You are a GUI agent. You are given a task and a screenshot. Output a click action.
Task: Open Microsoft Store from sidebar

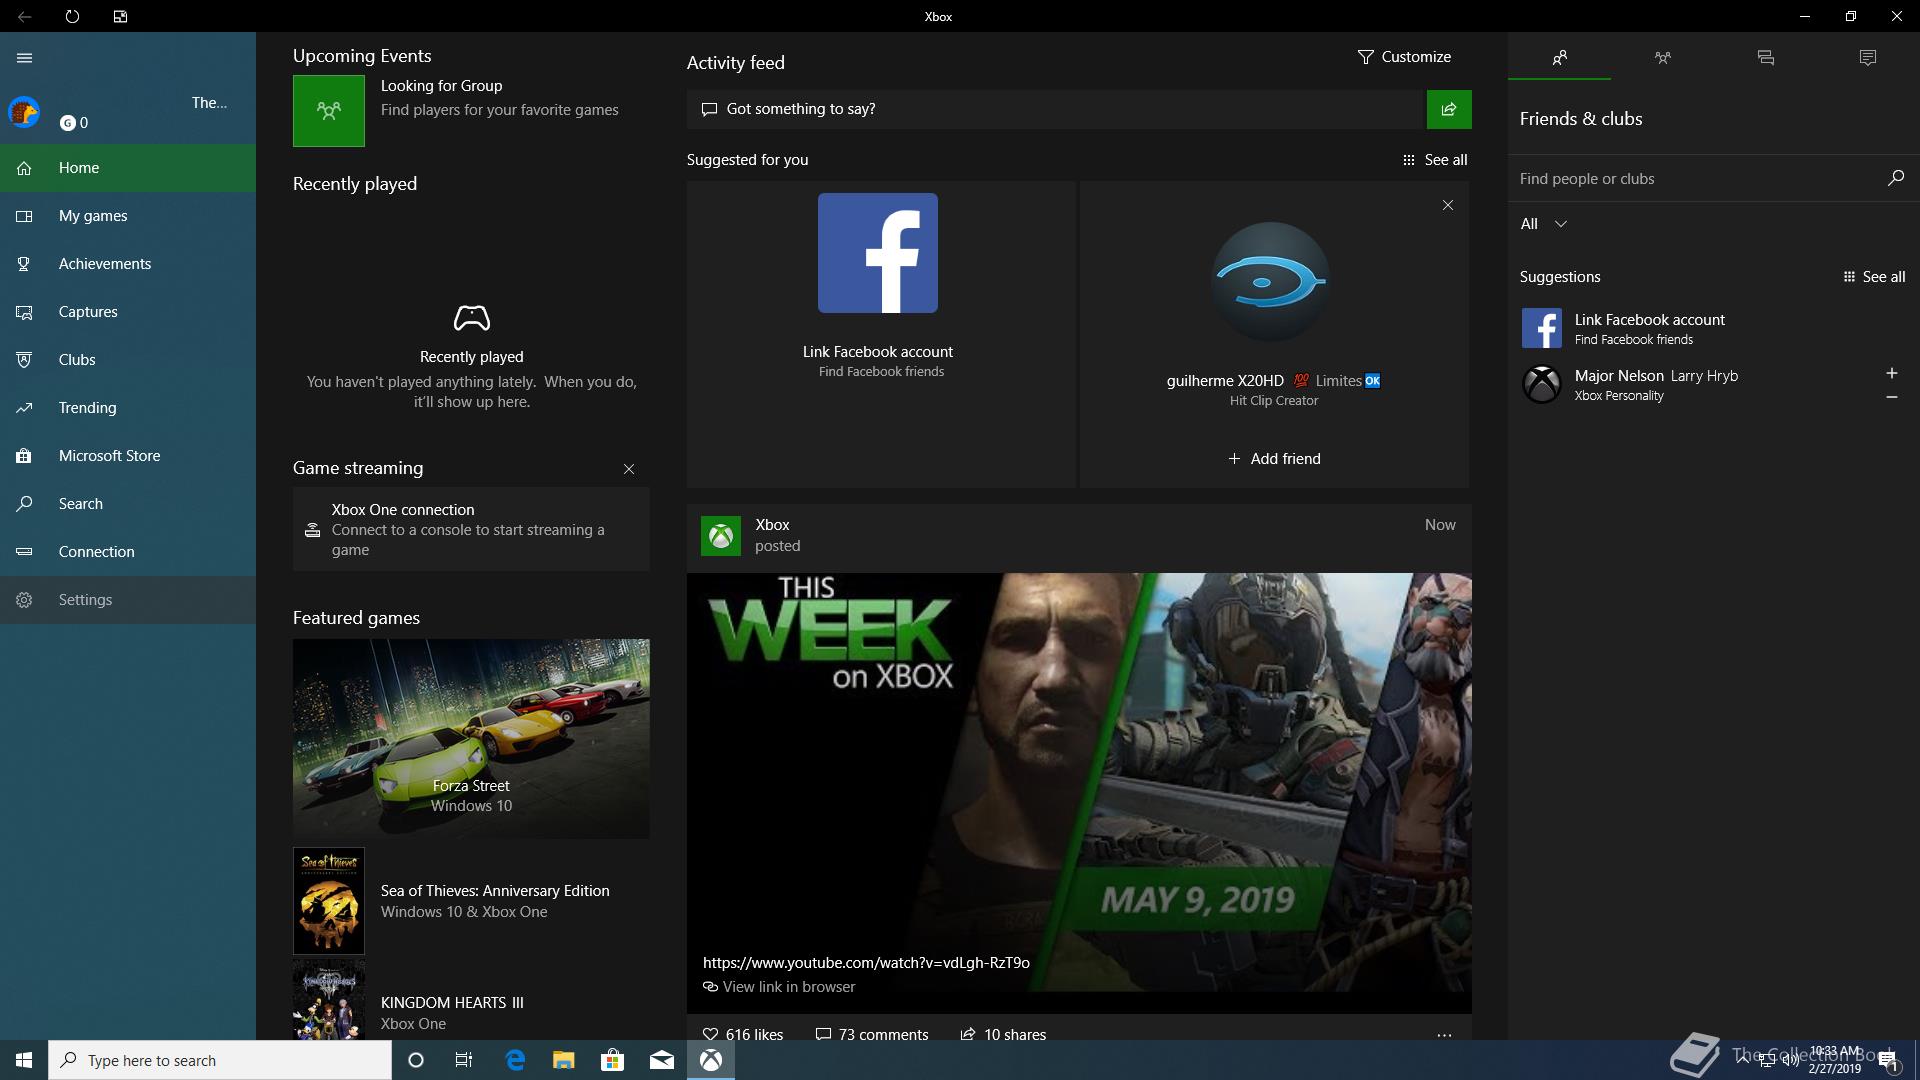(128, 456)
